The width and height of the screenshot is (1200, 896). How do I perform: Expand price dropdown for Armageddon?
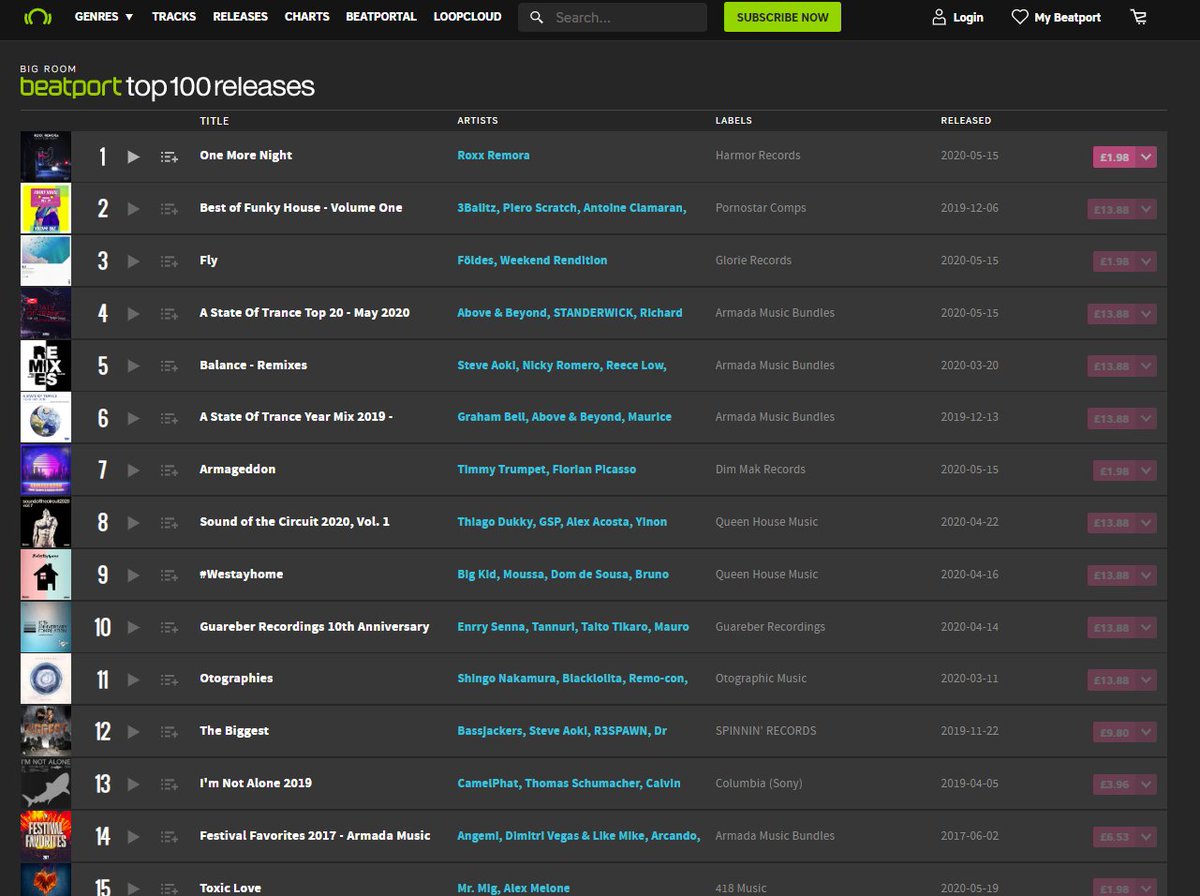[x=1146, y=470]
